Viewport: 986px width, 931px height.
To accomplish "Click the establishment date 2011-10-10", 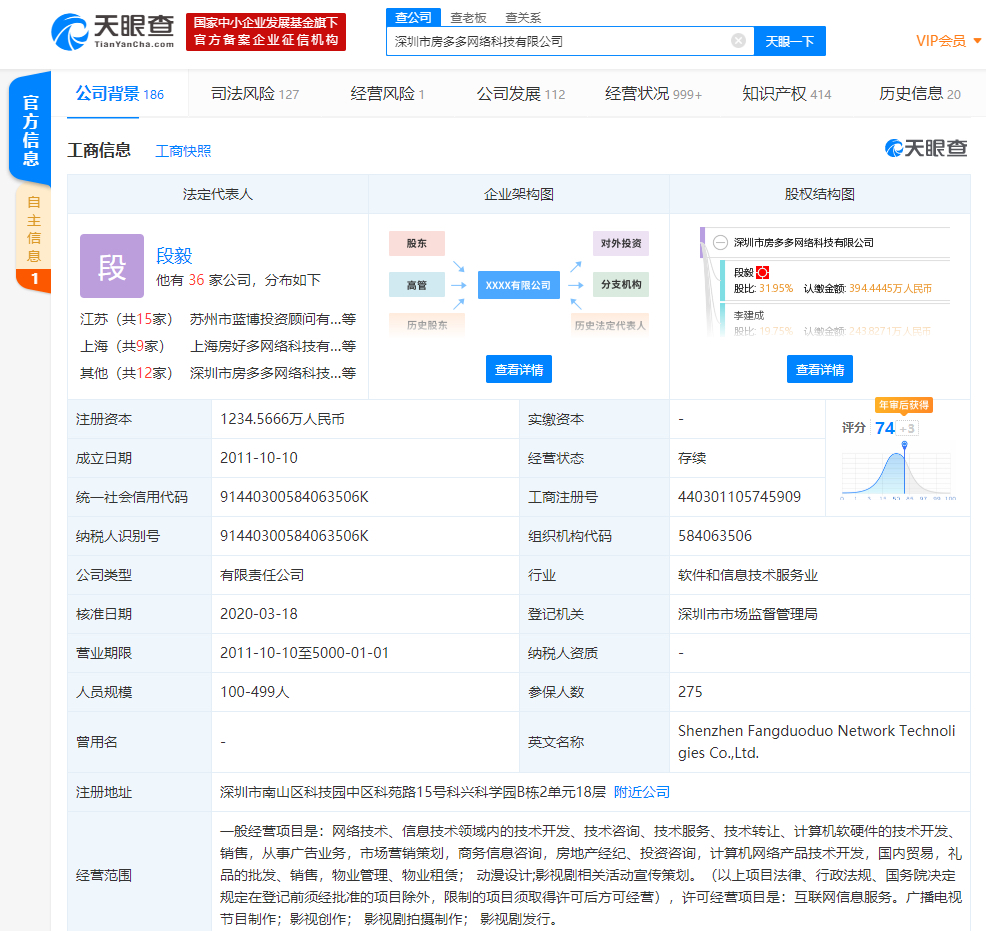I will (x=259, y=458).
